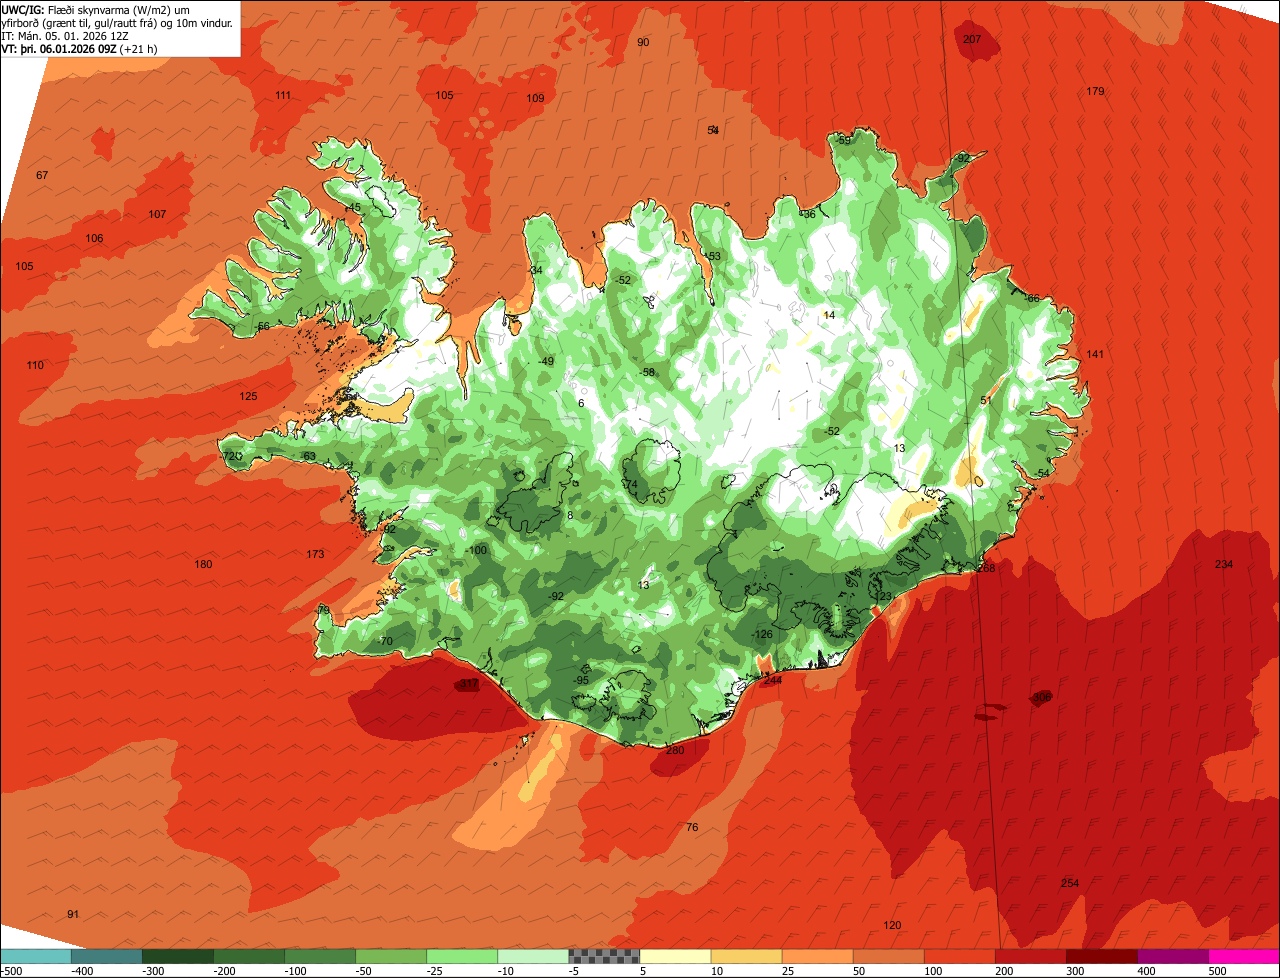Click the value -34 on the northern coast

tap(535, 270)
